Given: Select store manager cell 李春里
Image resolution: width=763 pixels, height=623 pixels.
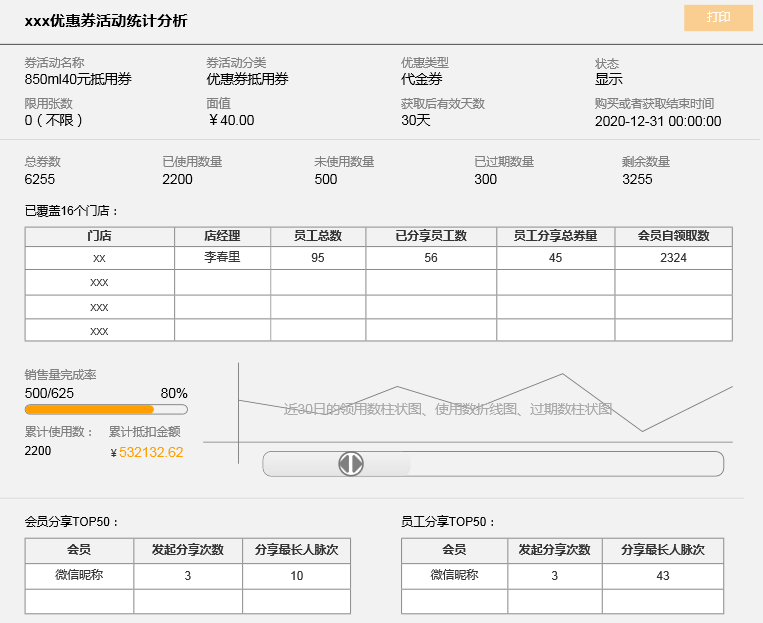Looking at the screenshot, I should [222, 258].
